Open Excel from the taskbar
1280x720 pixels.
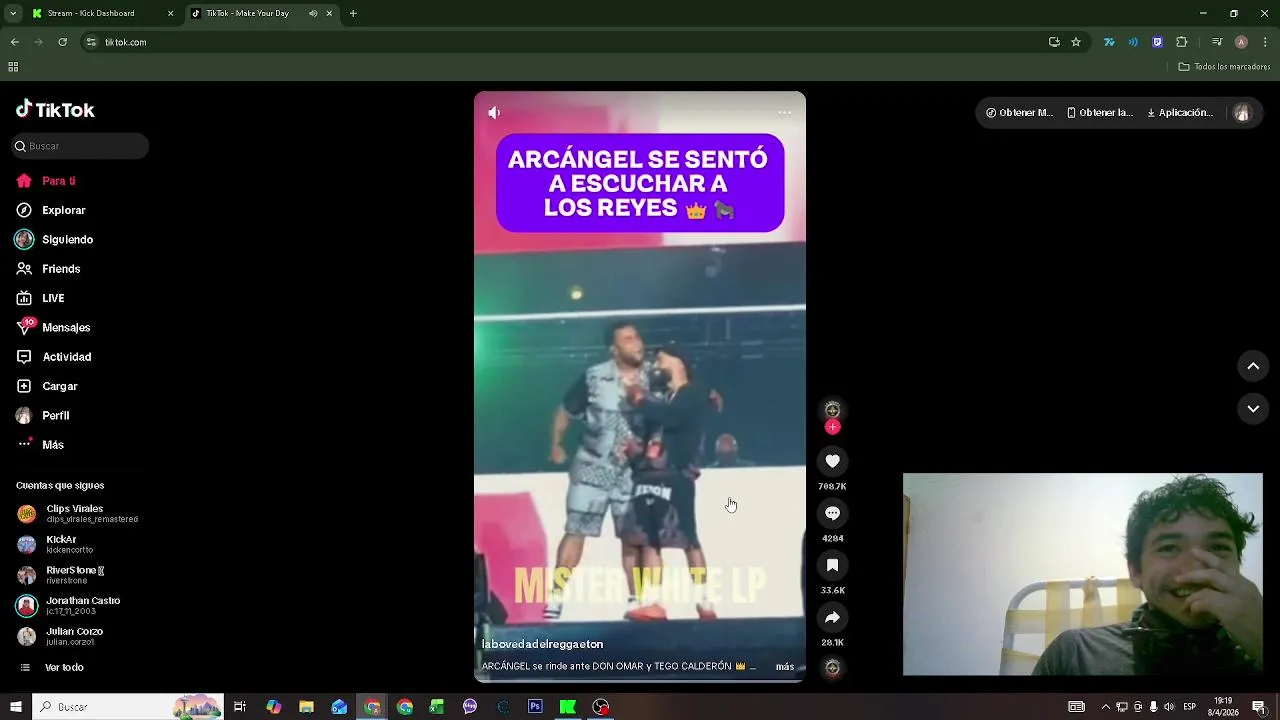click(437, 707)
